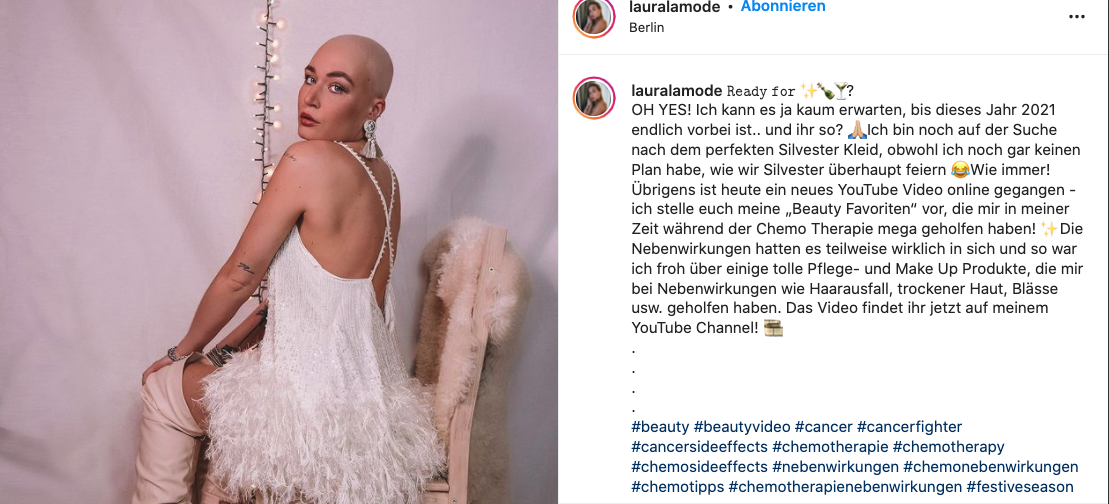Open the #chemotipps hashtag
This screenshot has width=1109, height=504.
click(x=677, y=487)
